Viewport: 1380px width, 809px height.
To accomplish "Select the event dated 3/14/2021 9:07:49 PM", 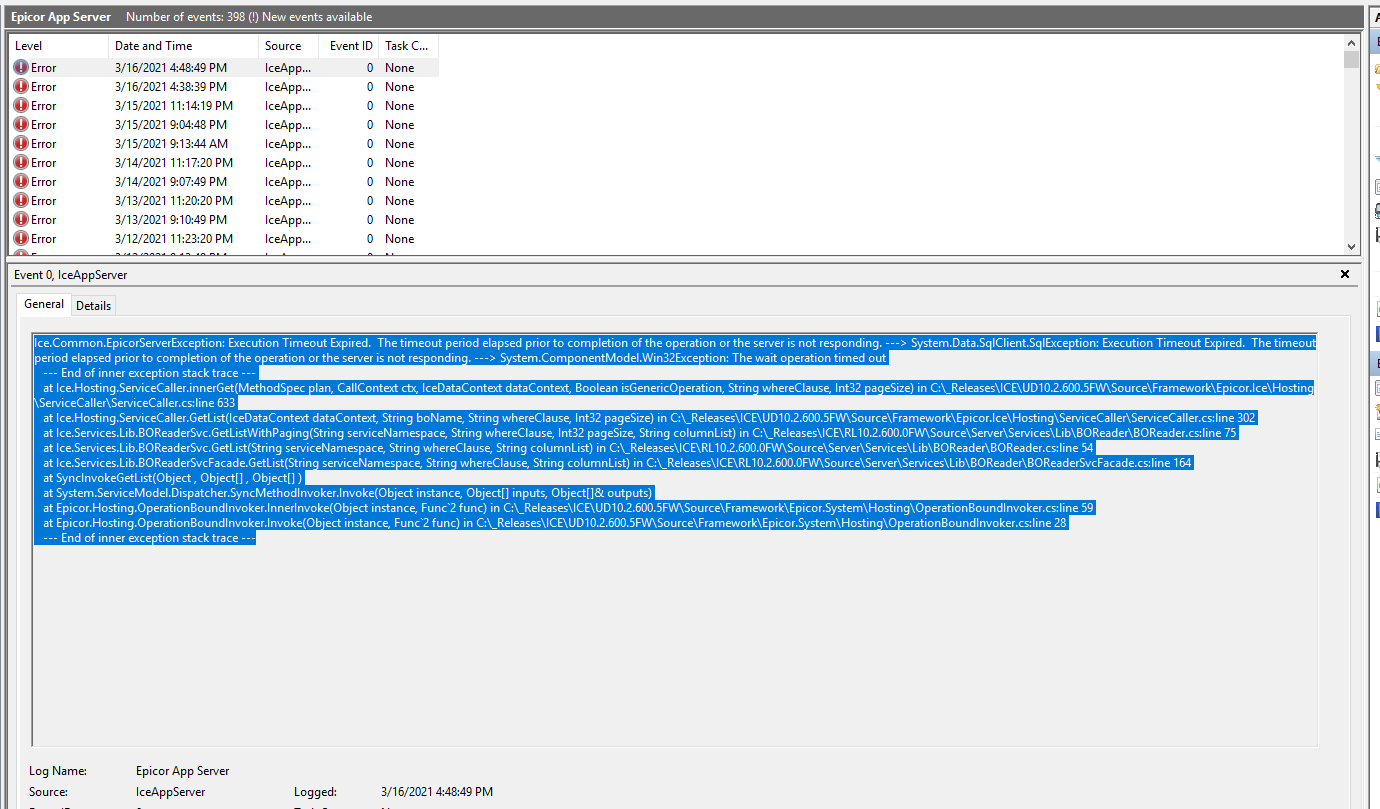I will (x=224, y=182).
